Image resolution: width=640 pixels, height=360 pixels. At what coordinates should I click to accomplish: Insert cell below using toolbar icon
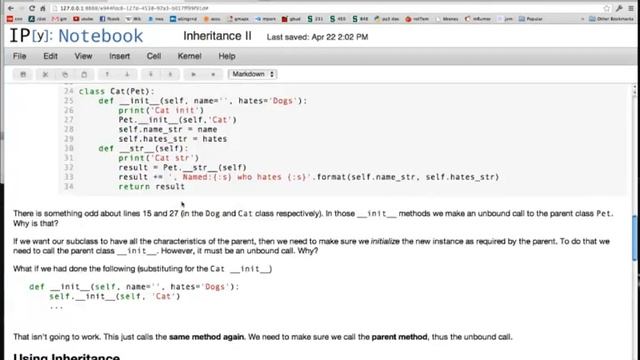[x=170, y=74]
